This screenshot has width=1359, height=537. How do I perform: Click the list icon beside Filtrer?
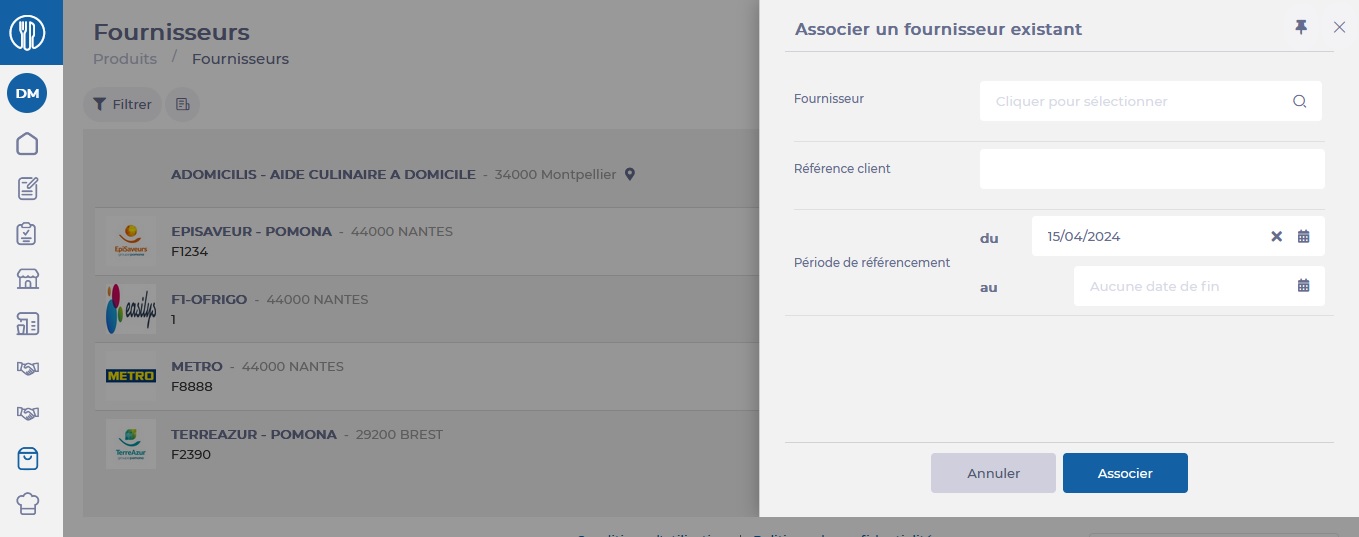182,104
